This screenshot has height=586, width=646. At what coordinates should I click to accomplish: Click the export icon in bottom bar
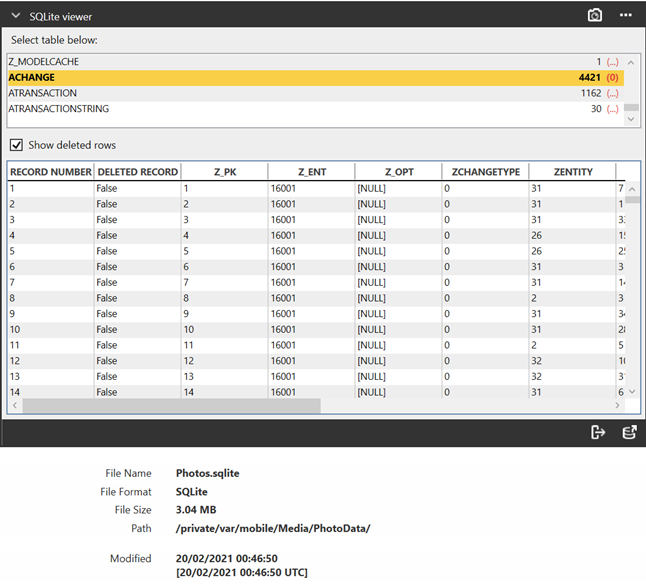[598, 432]
